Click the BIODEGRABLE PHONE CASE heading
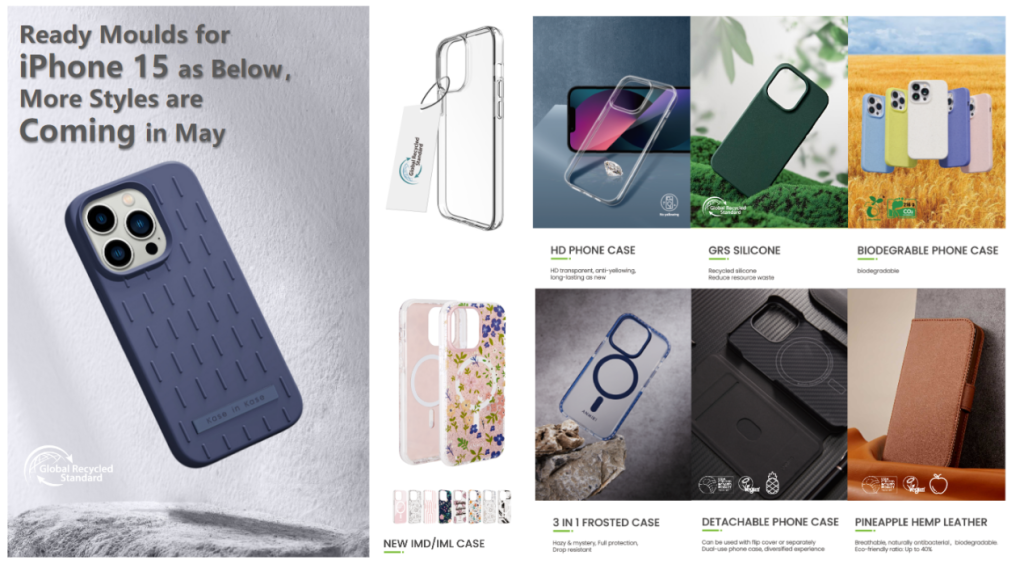The width and height of the screenshot is (1024, 572). click(x=927, y=250)
